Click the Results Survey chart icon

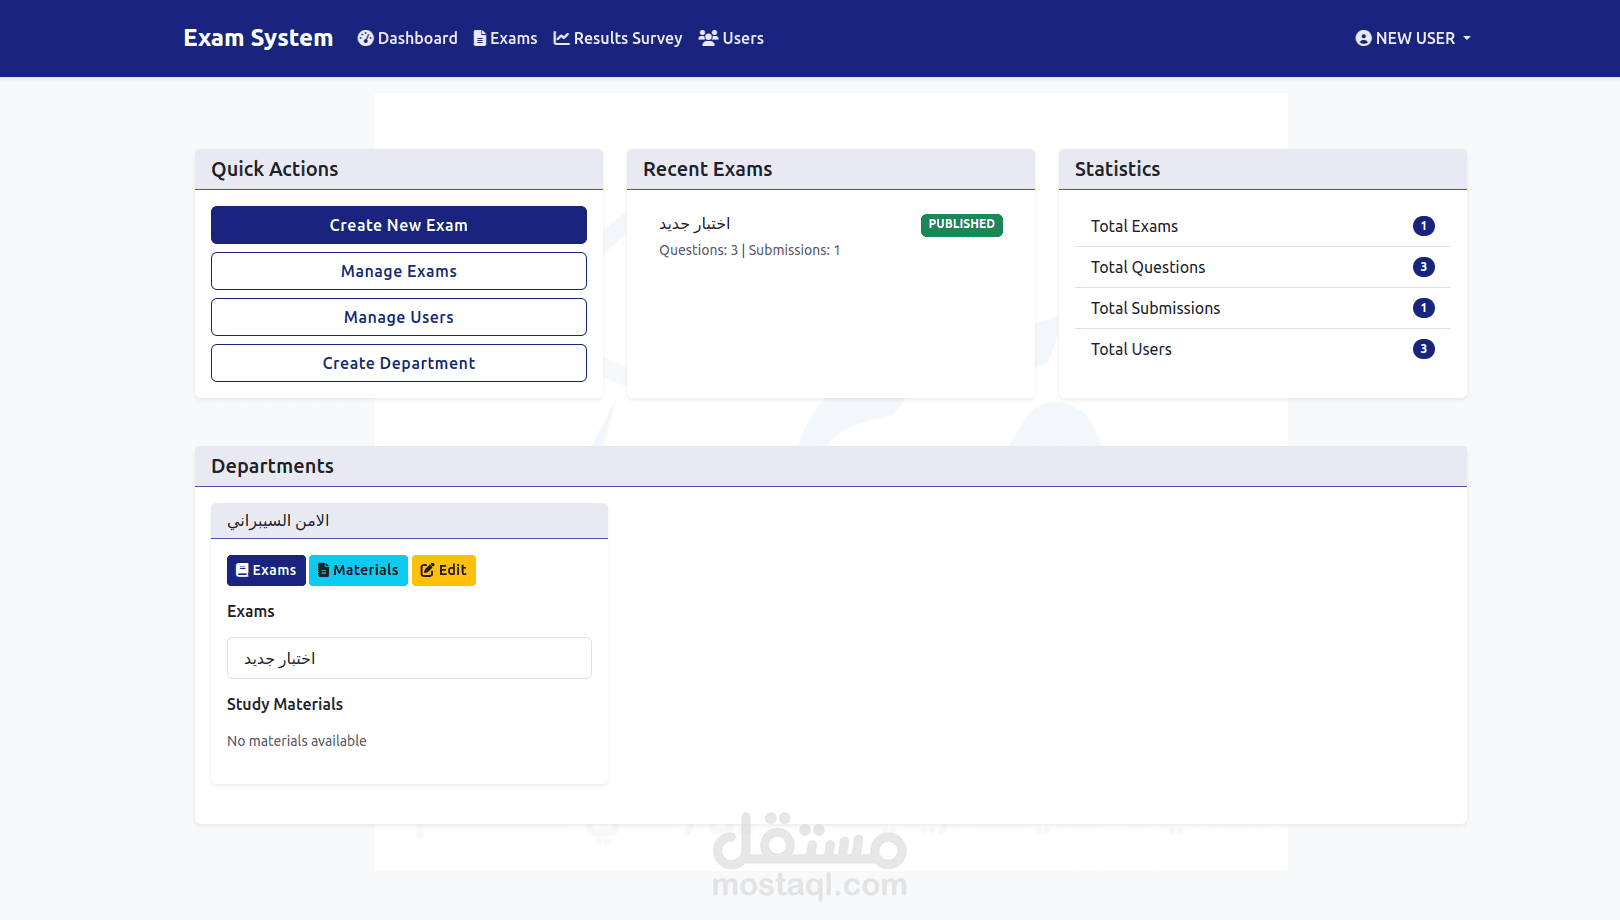point(562,38)
